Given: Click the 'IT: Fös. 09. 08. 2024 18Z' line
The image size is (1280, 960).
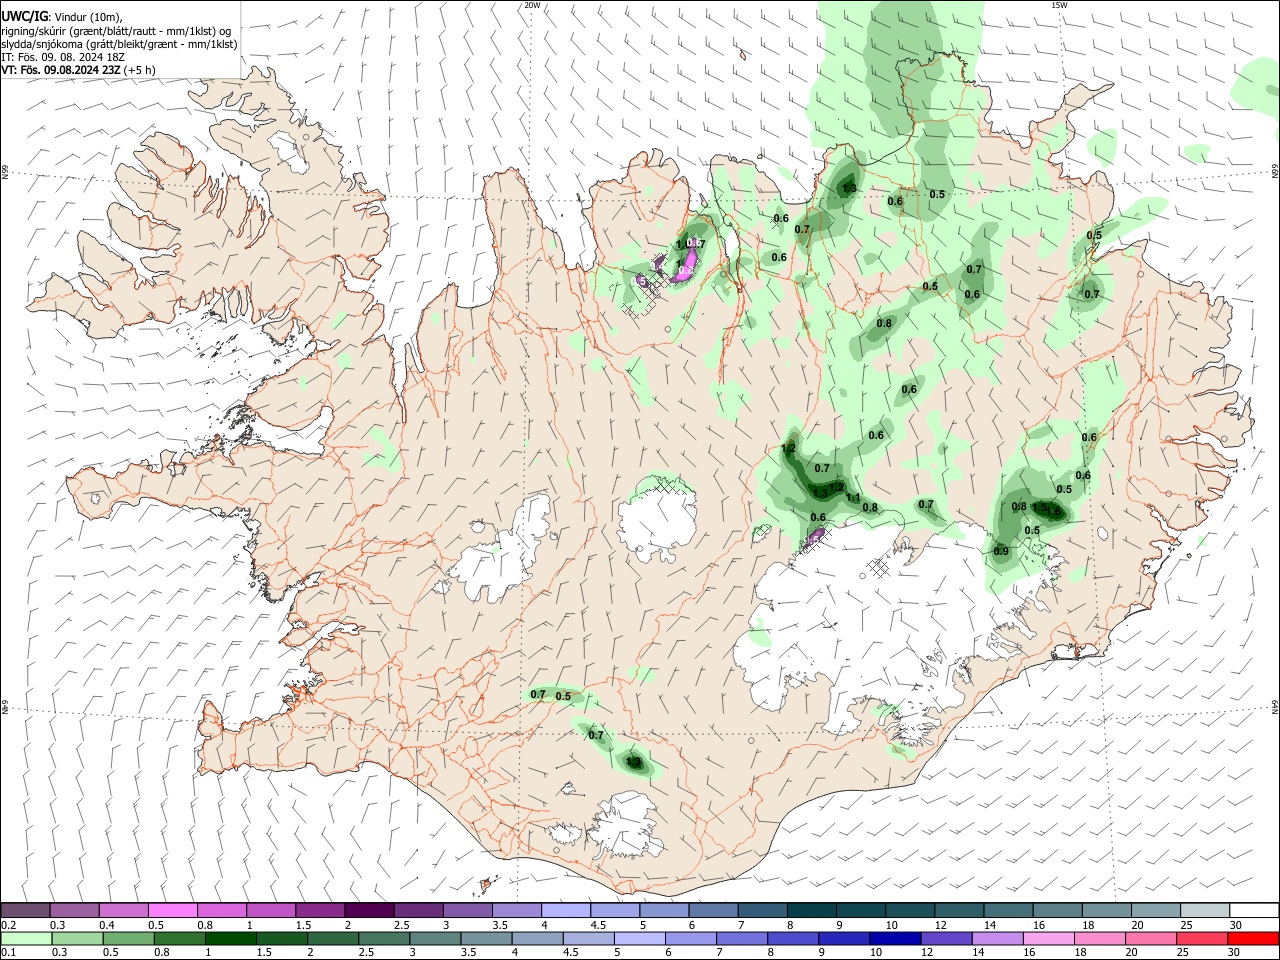Looking at the screenshot, I should pos(63,57).
